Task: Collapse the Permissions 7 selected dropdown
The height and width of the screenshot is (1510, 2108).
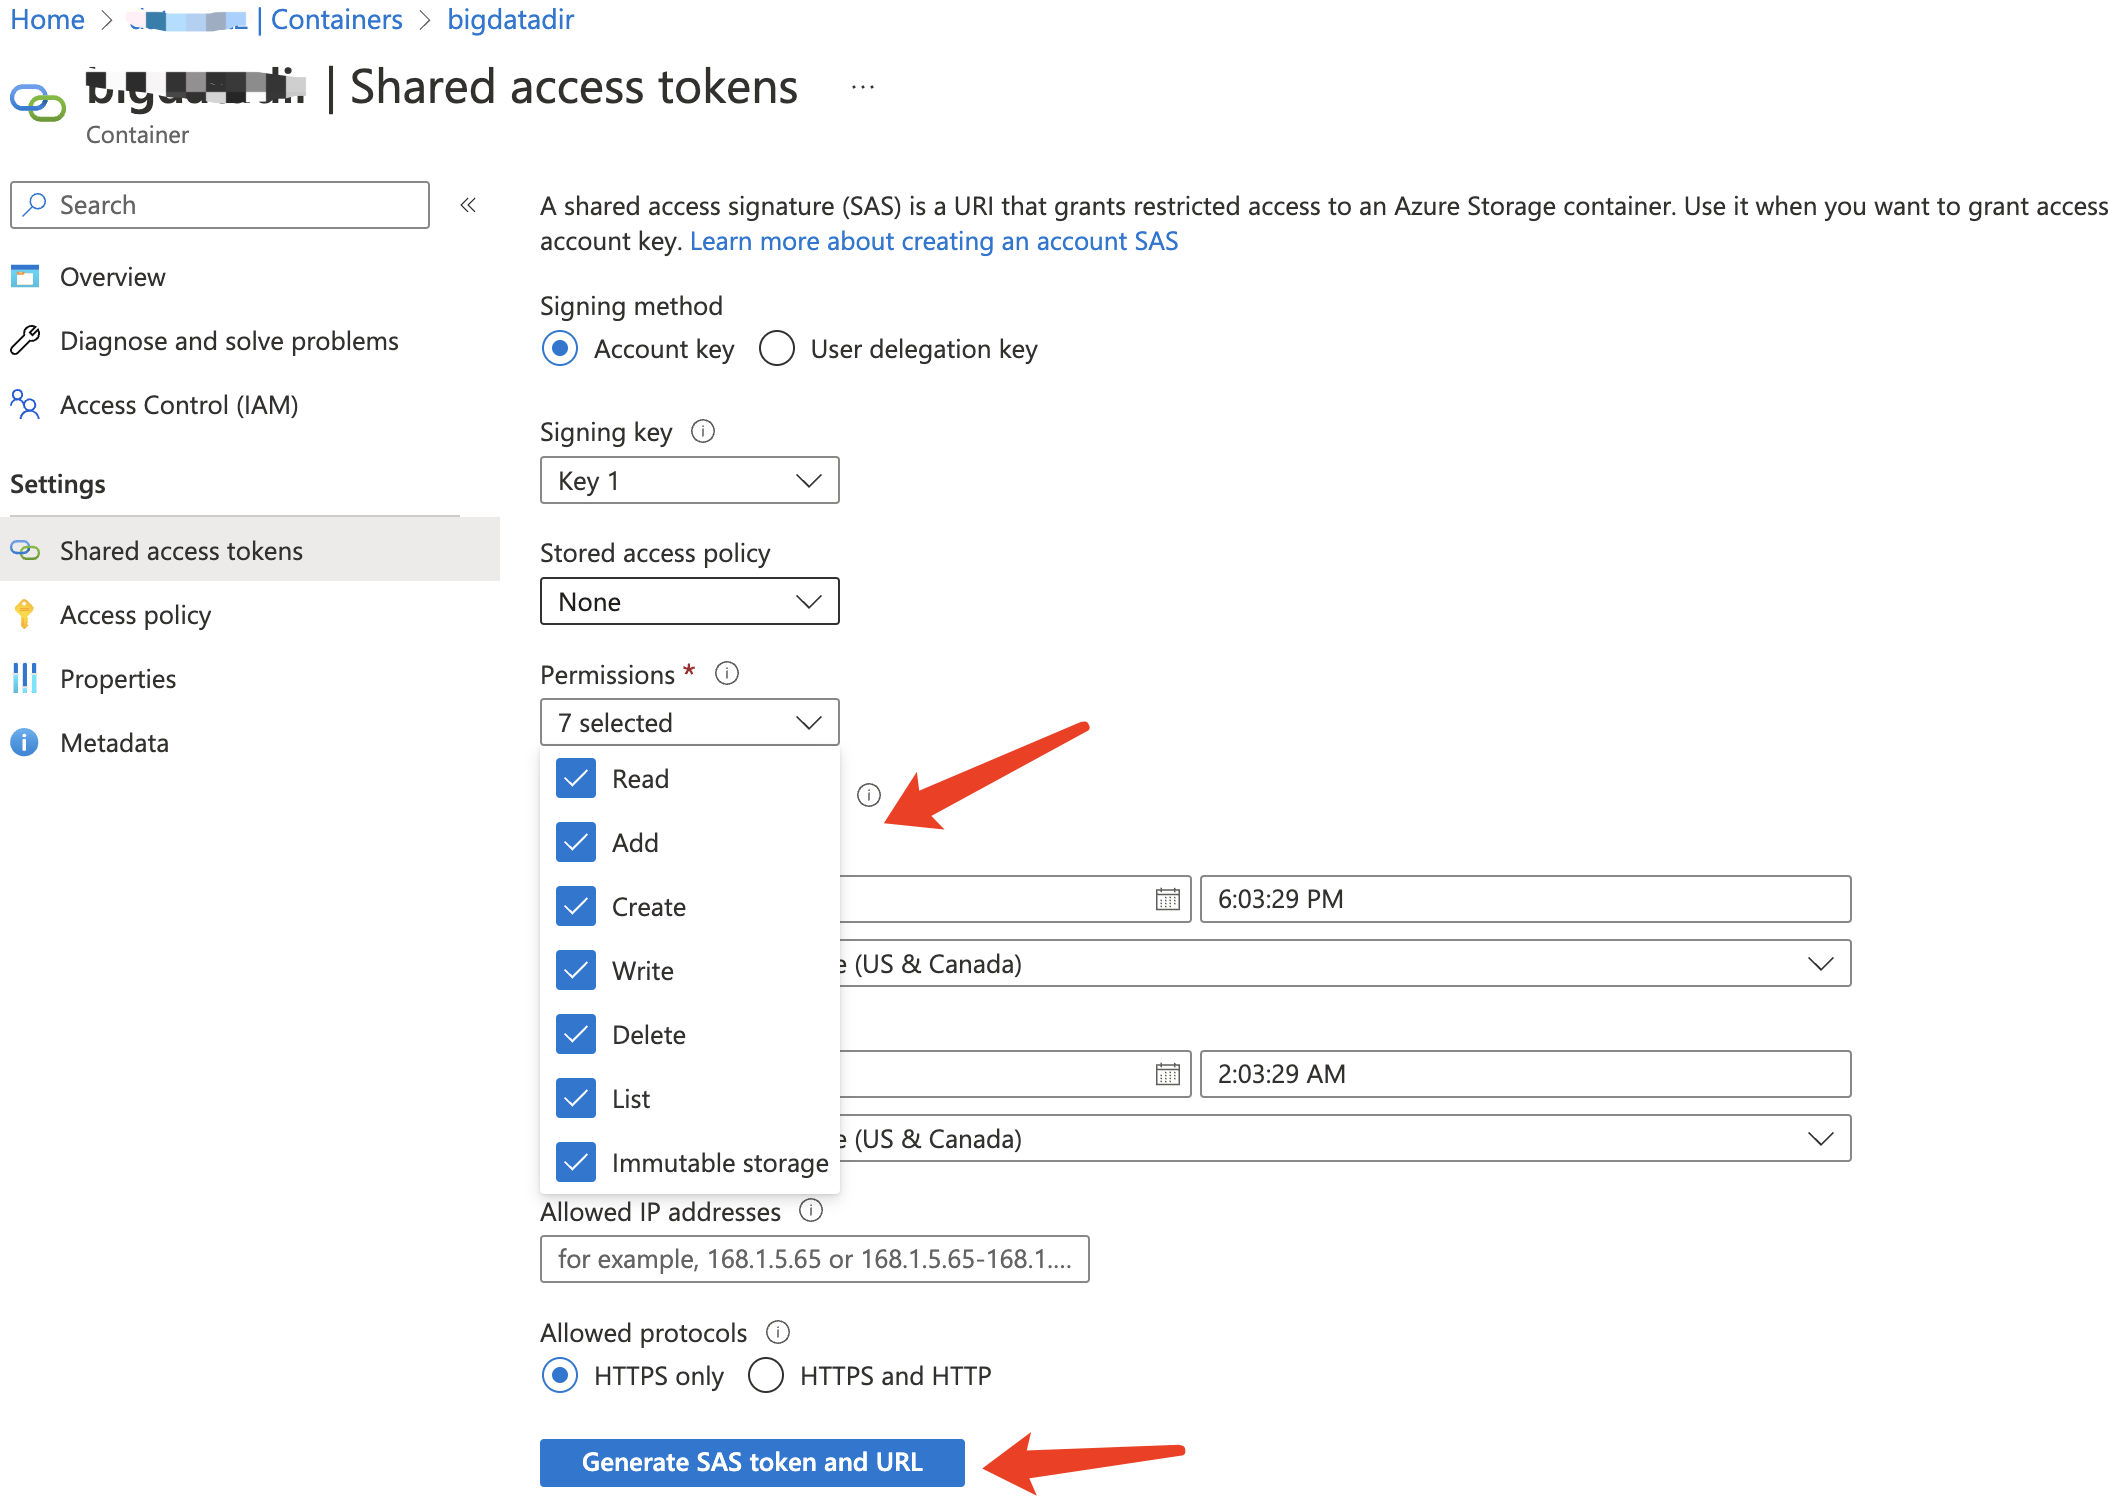Action: point(689,722)
